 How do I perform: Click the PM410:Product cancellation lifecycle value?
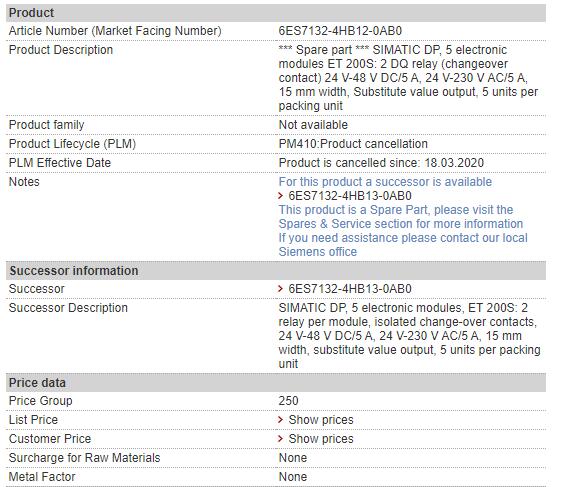(x=353, y=144)
